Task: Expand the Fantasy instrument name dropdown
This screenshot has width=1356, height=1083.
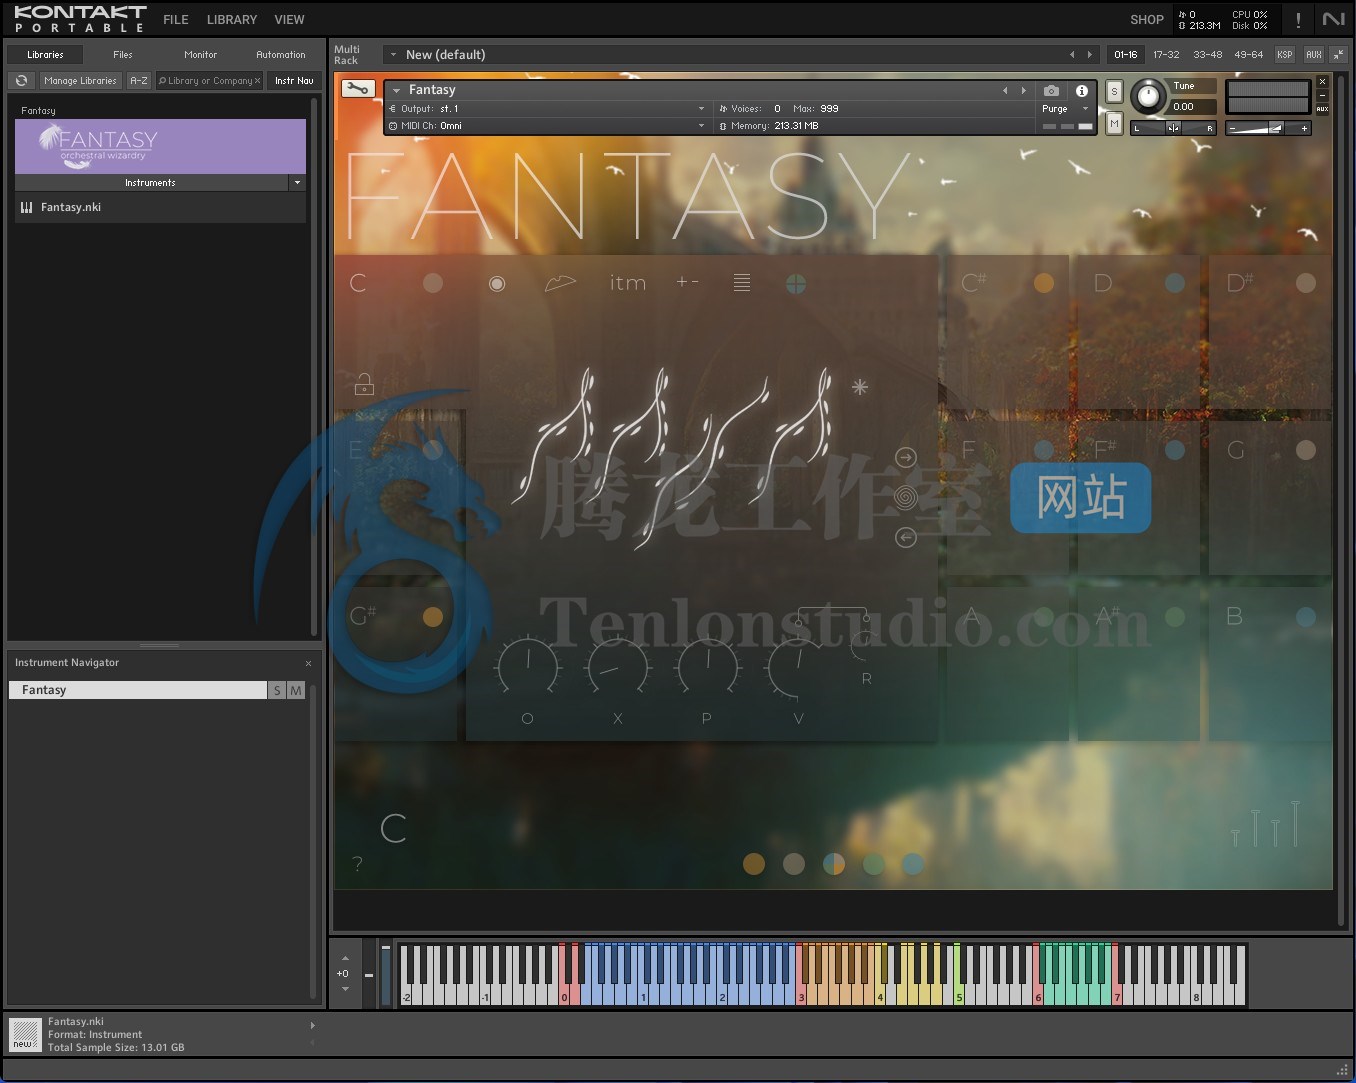Action: [396, 90]
